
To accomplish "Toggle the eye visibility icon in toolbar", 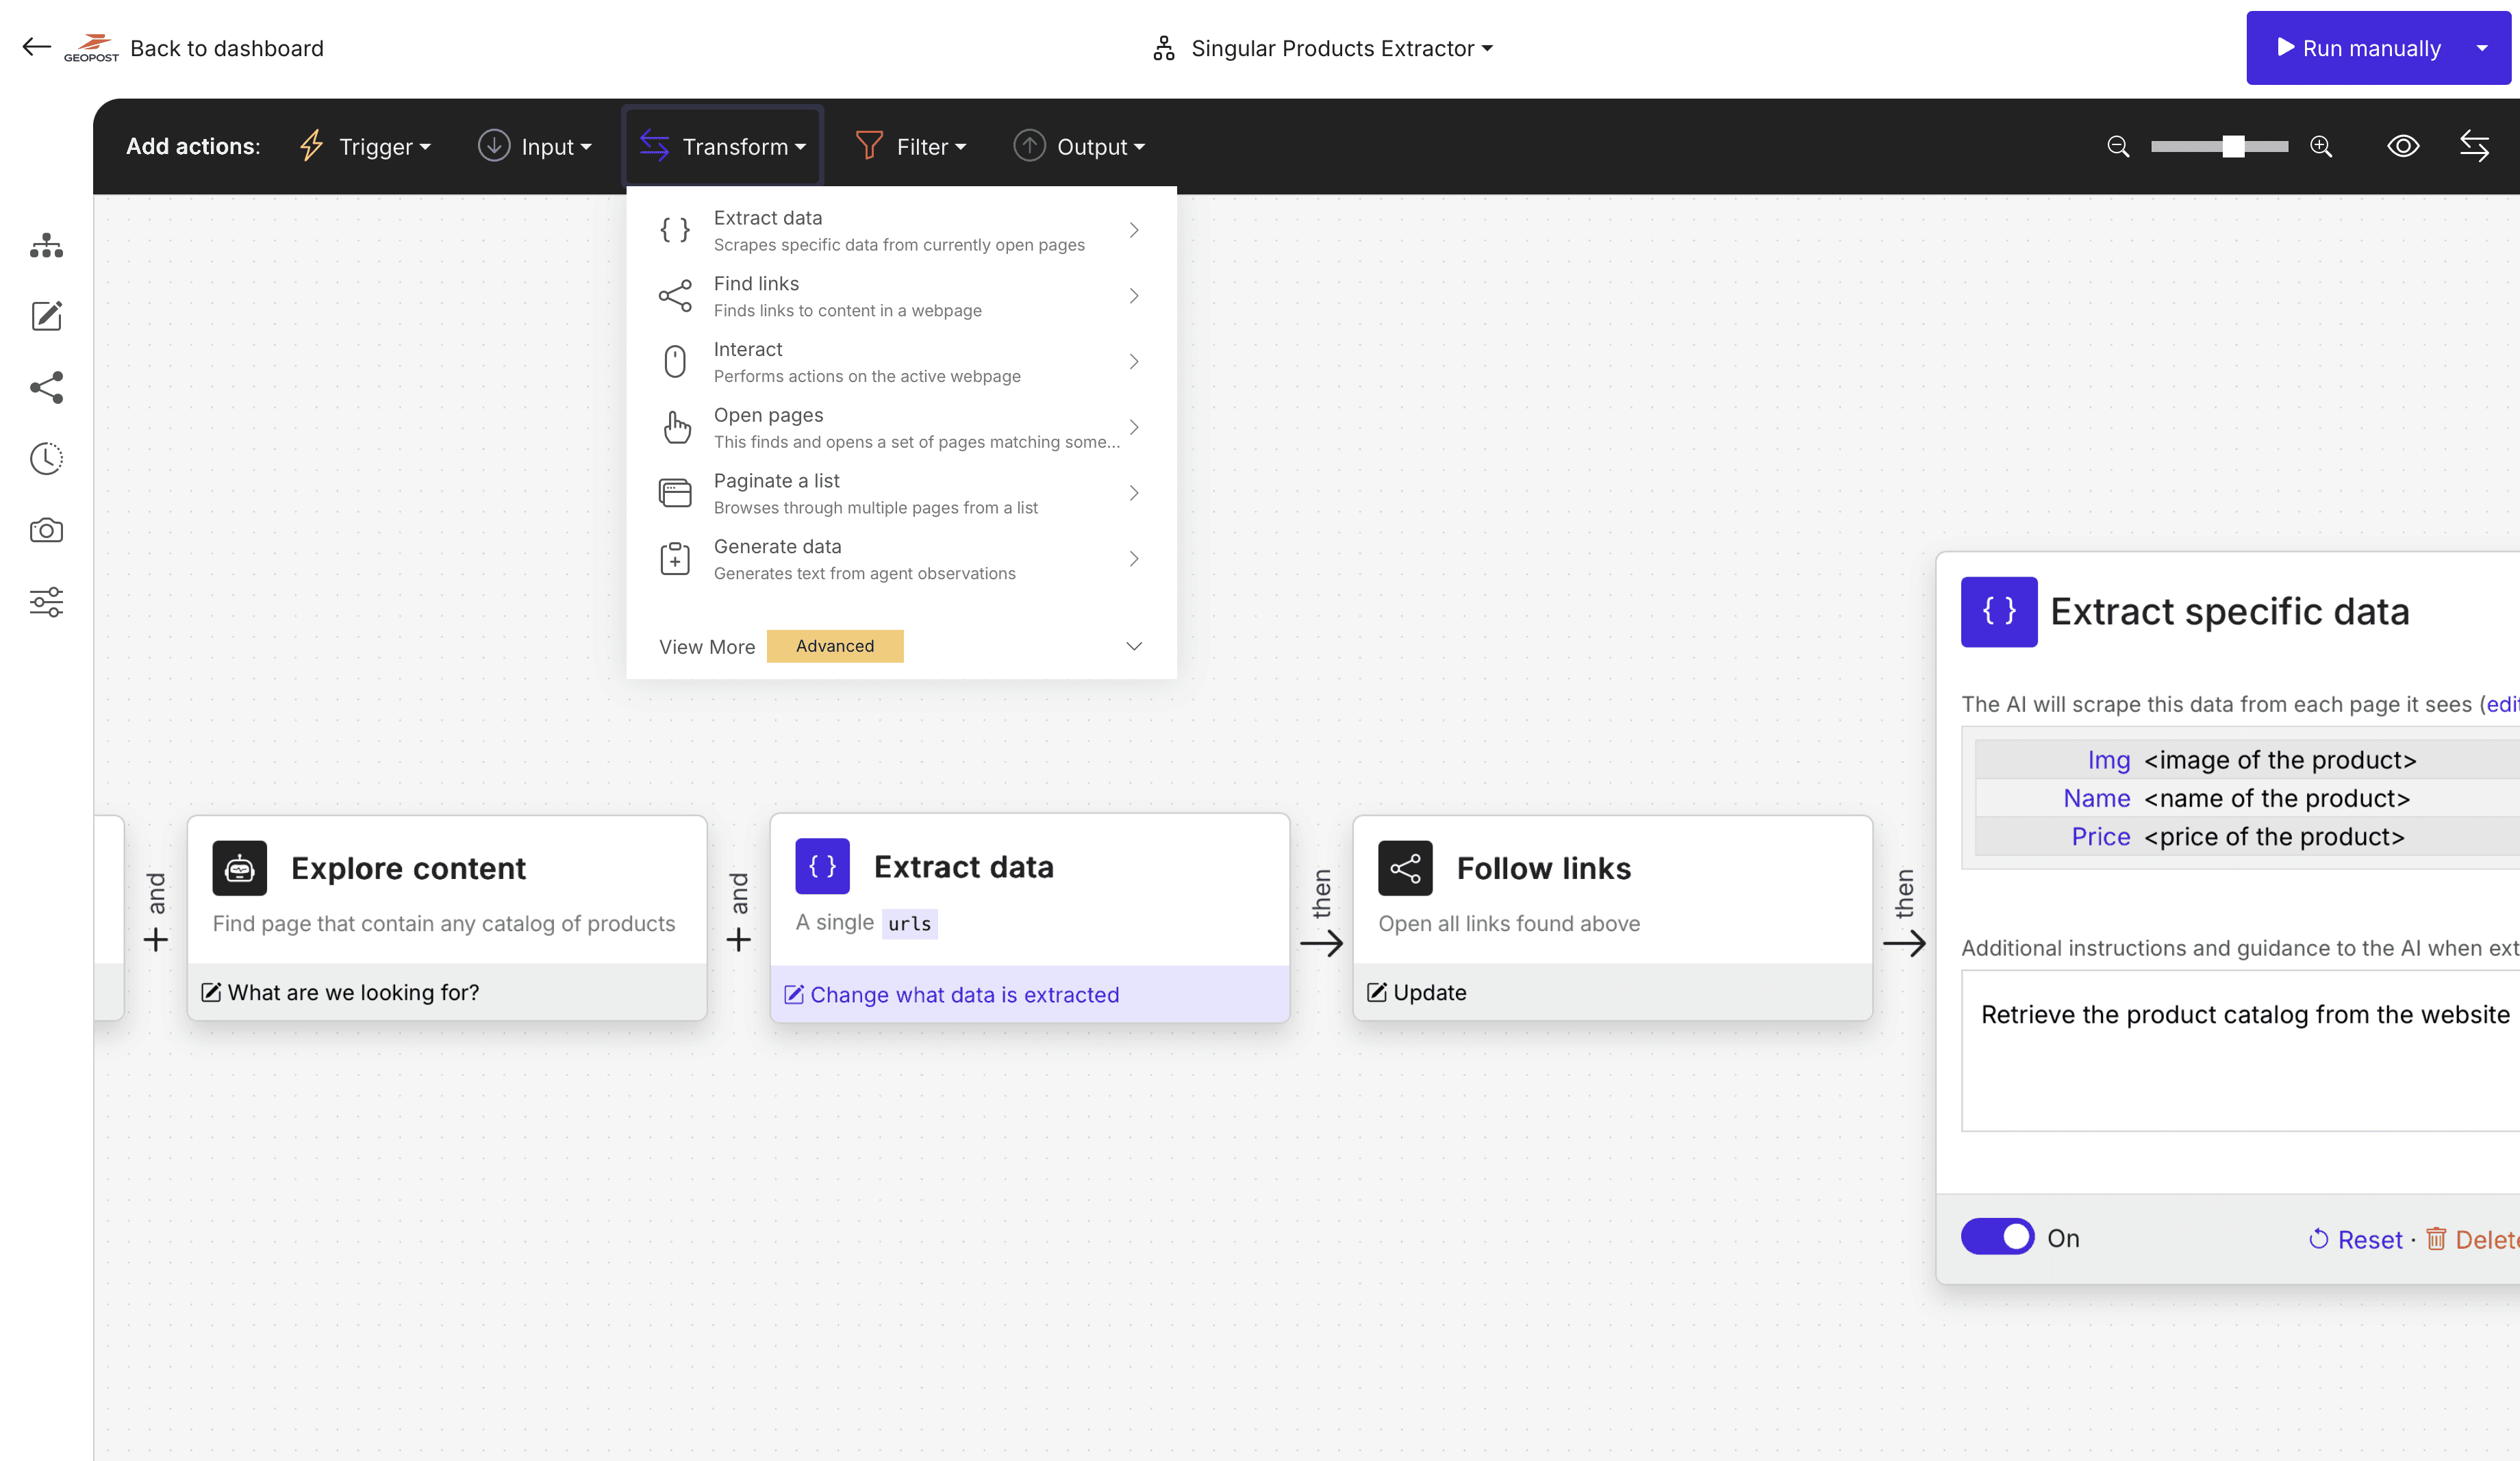I will [x=2403, y=146].
